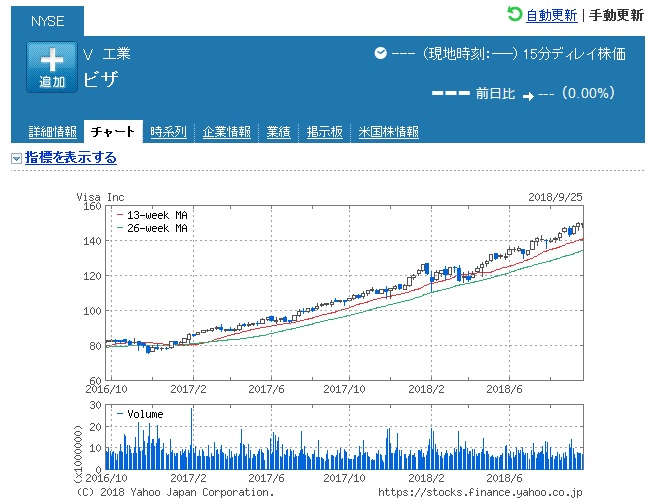Click the Visa Inc chart title

pos(100,197)
